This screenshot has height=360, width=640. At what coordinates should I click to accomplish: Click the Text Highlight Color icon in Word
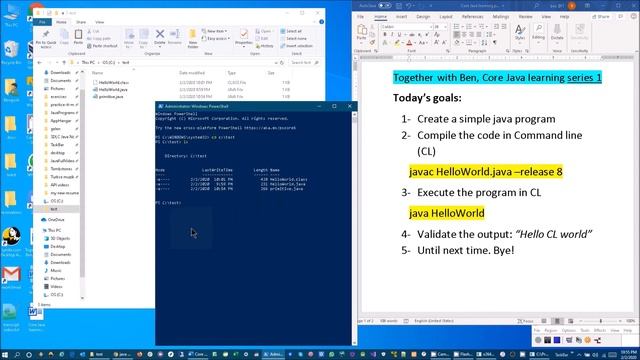396,42
